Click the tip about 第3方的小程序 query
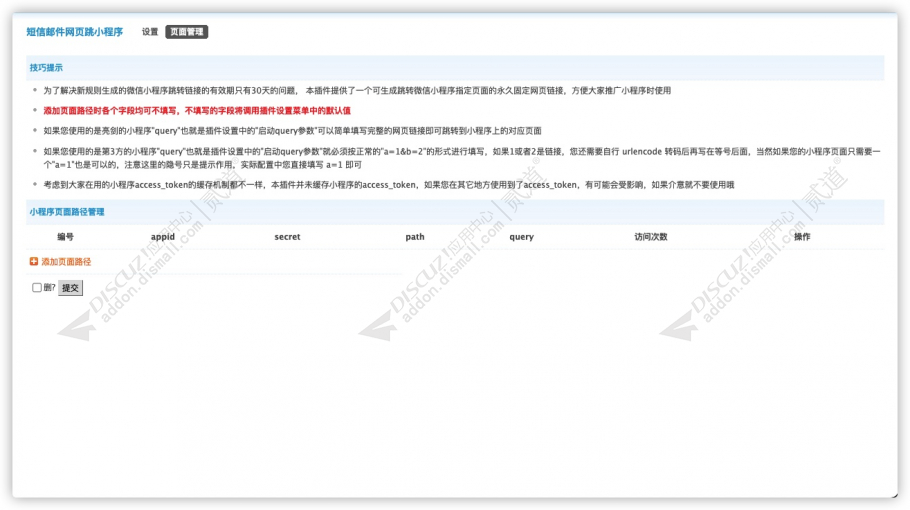This screenshot has width=910, height=510. pyautogui.click(x=462, y=158)
